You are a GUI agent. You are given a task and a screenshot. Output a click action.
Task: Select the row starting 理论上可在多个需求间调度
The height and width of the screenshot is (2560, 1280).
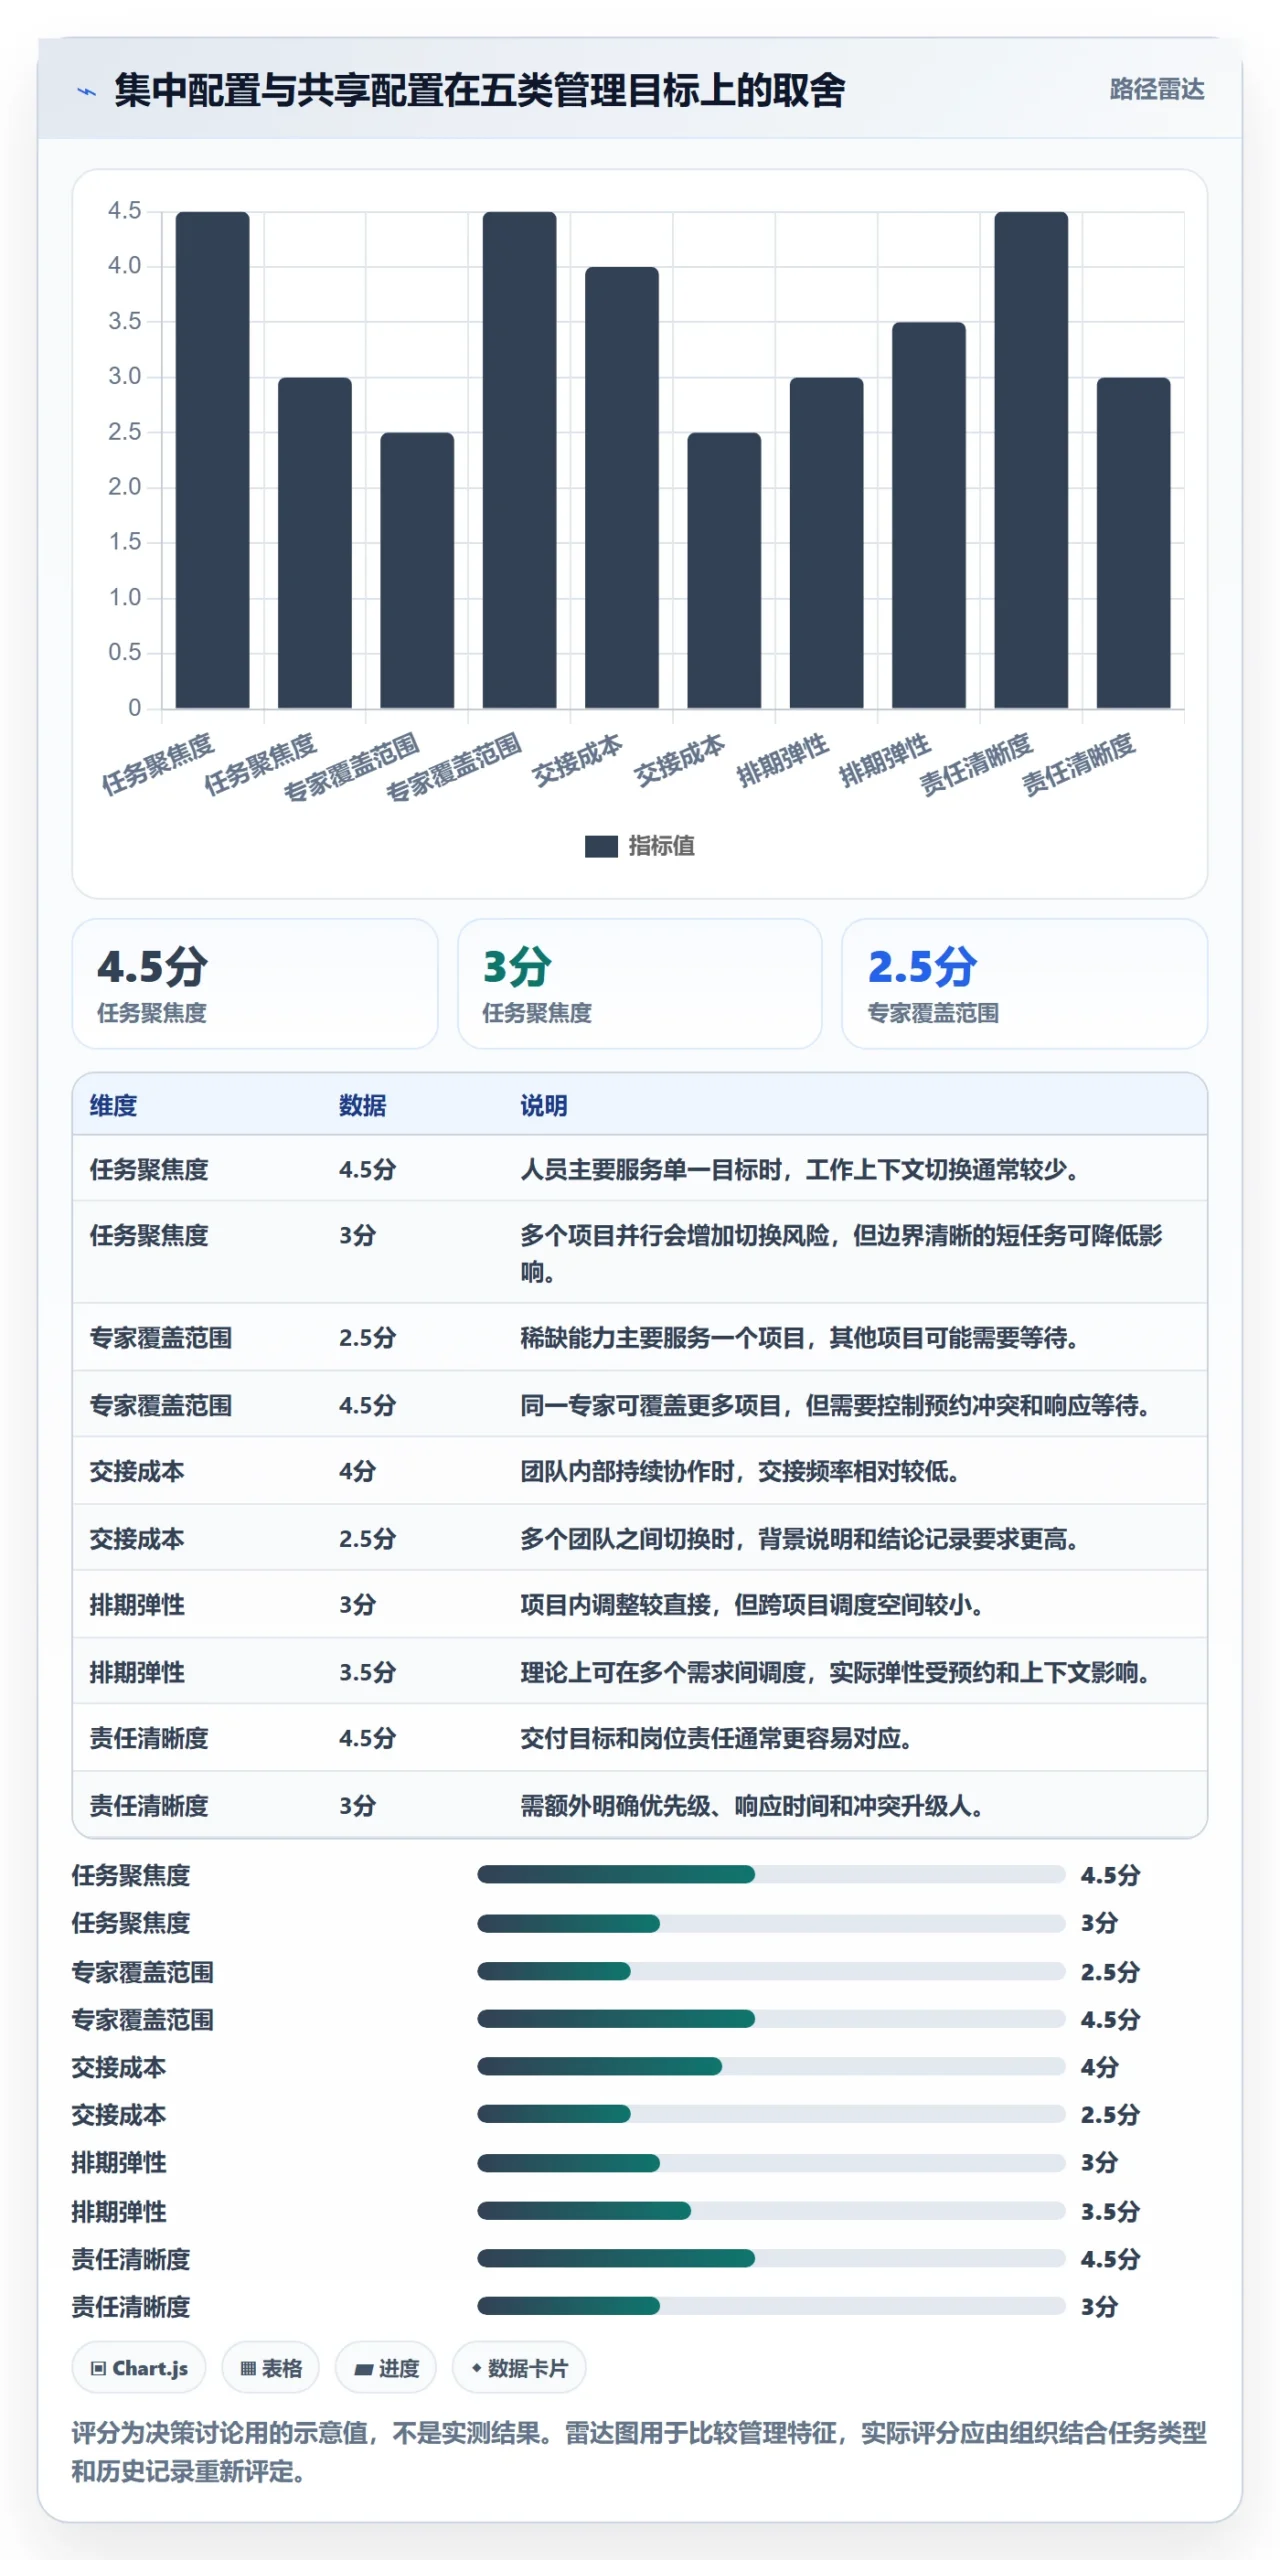coord(640,1672)
